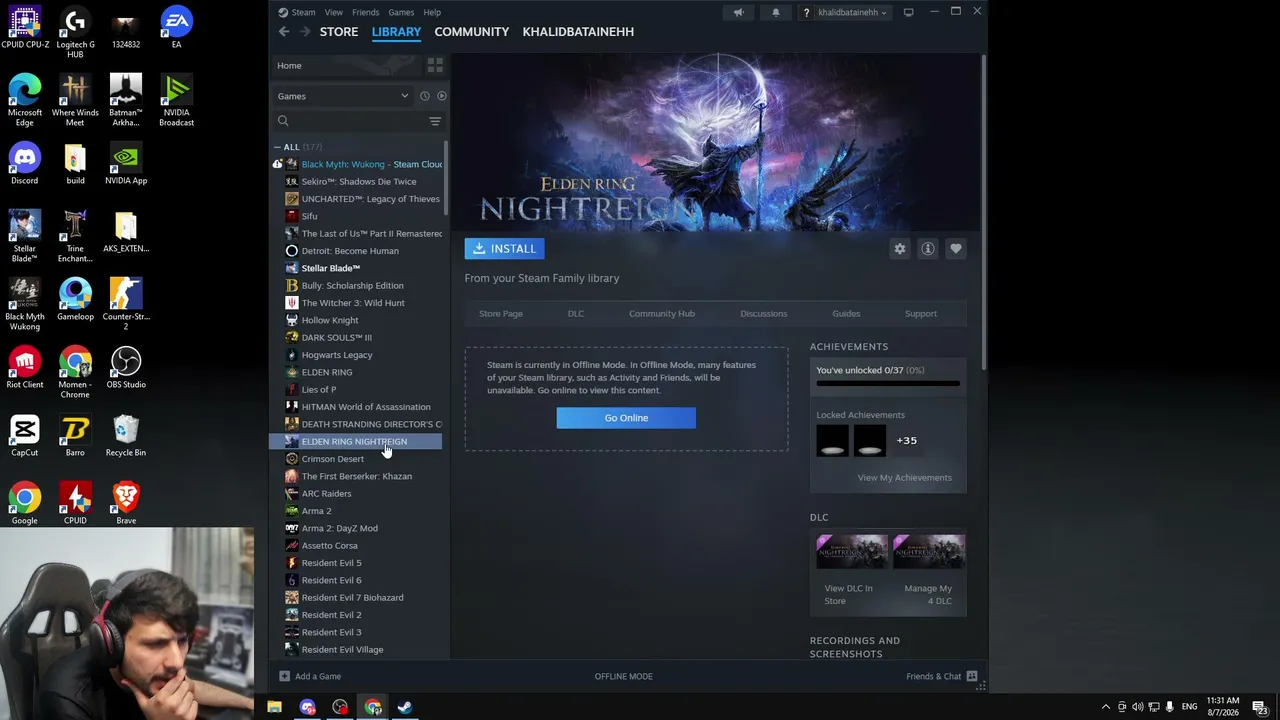
Task: Open the Guides link
Action: click(x=846, y=314)
